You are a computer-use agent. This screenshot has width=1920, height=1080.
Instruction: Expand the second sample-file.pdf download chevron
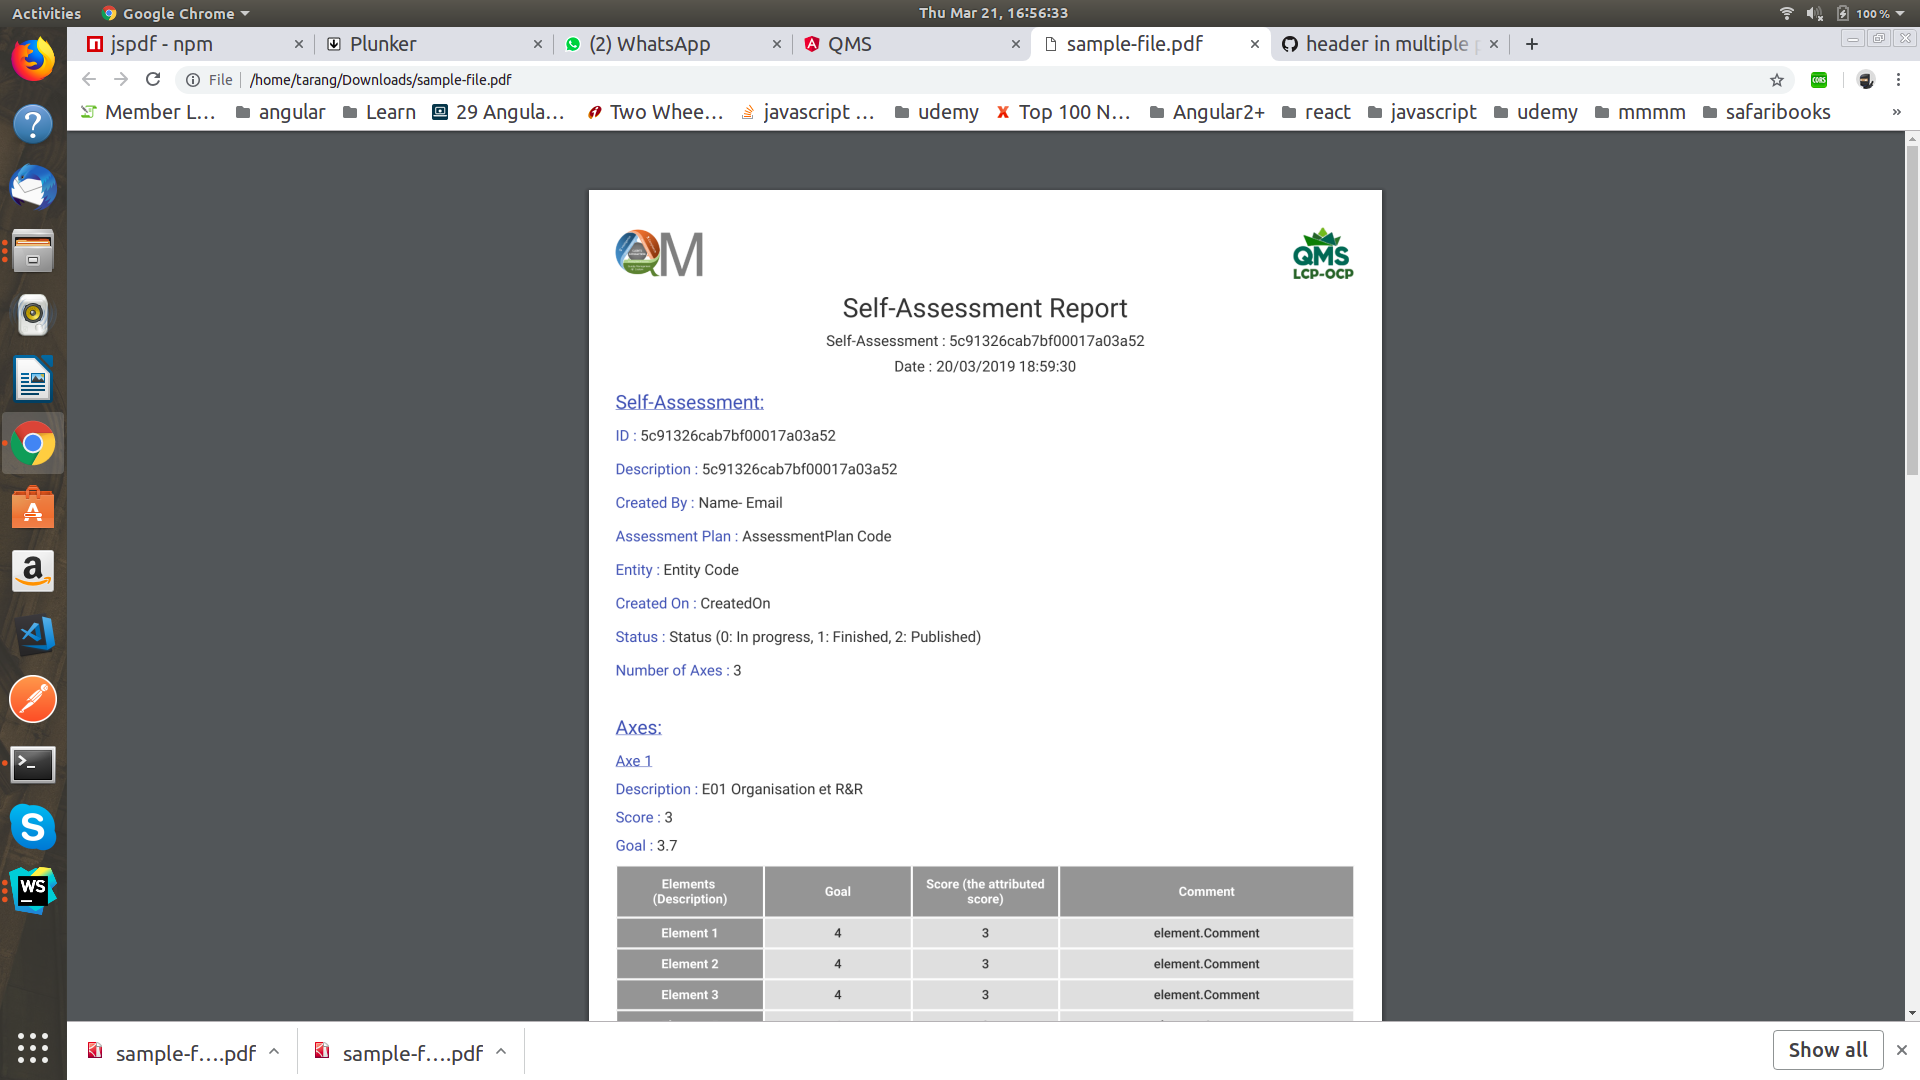click(499, 1052)
